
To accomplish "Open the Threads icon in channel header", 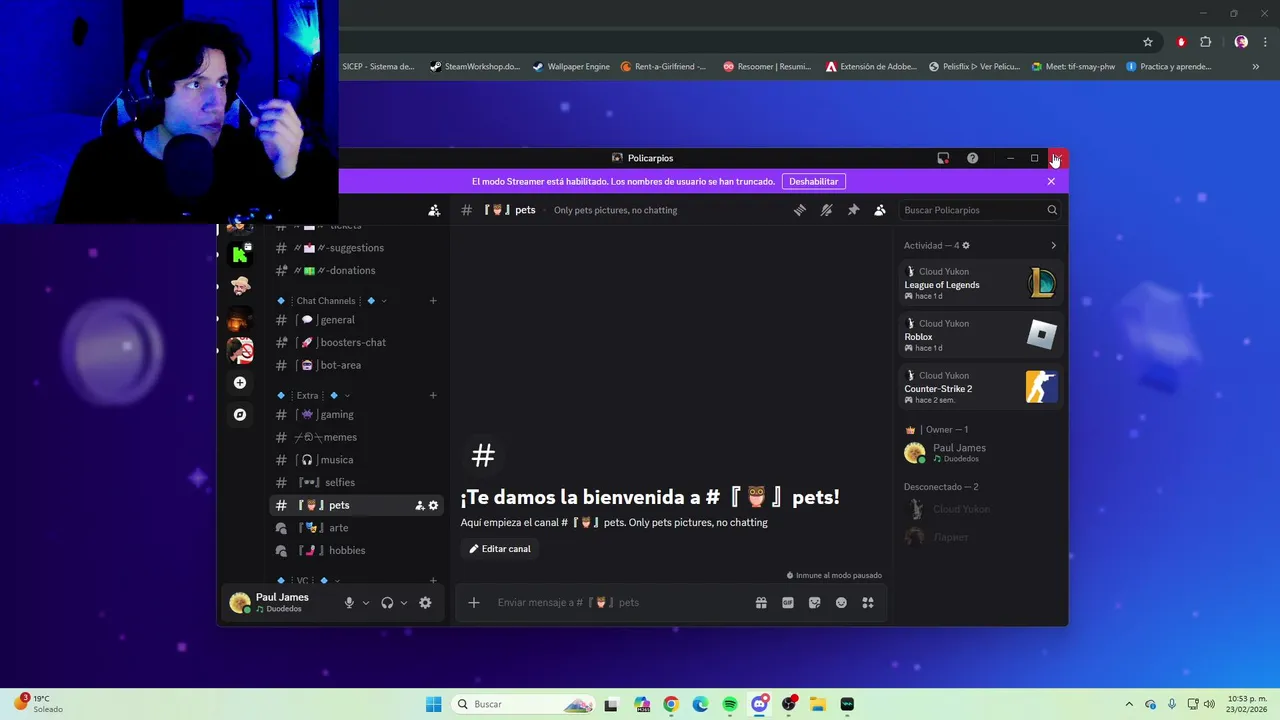I will tap(800, 210).
